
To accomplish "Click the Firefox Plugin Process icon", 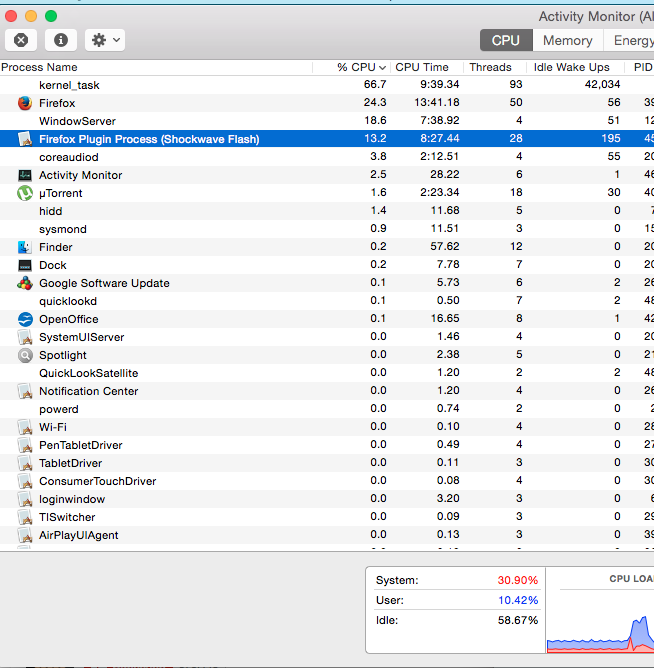I will coord(25,139).
